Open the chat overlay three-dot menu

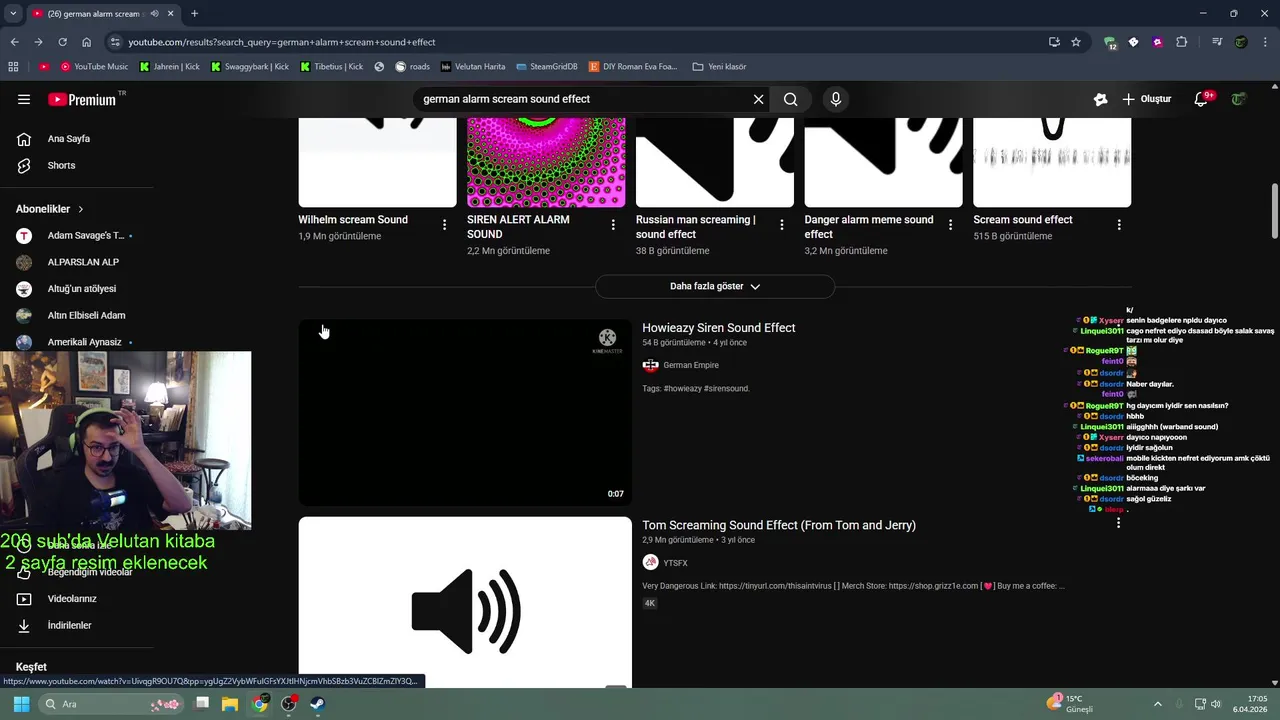click(x=1118, y=522)
